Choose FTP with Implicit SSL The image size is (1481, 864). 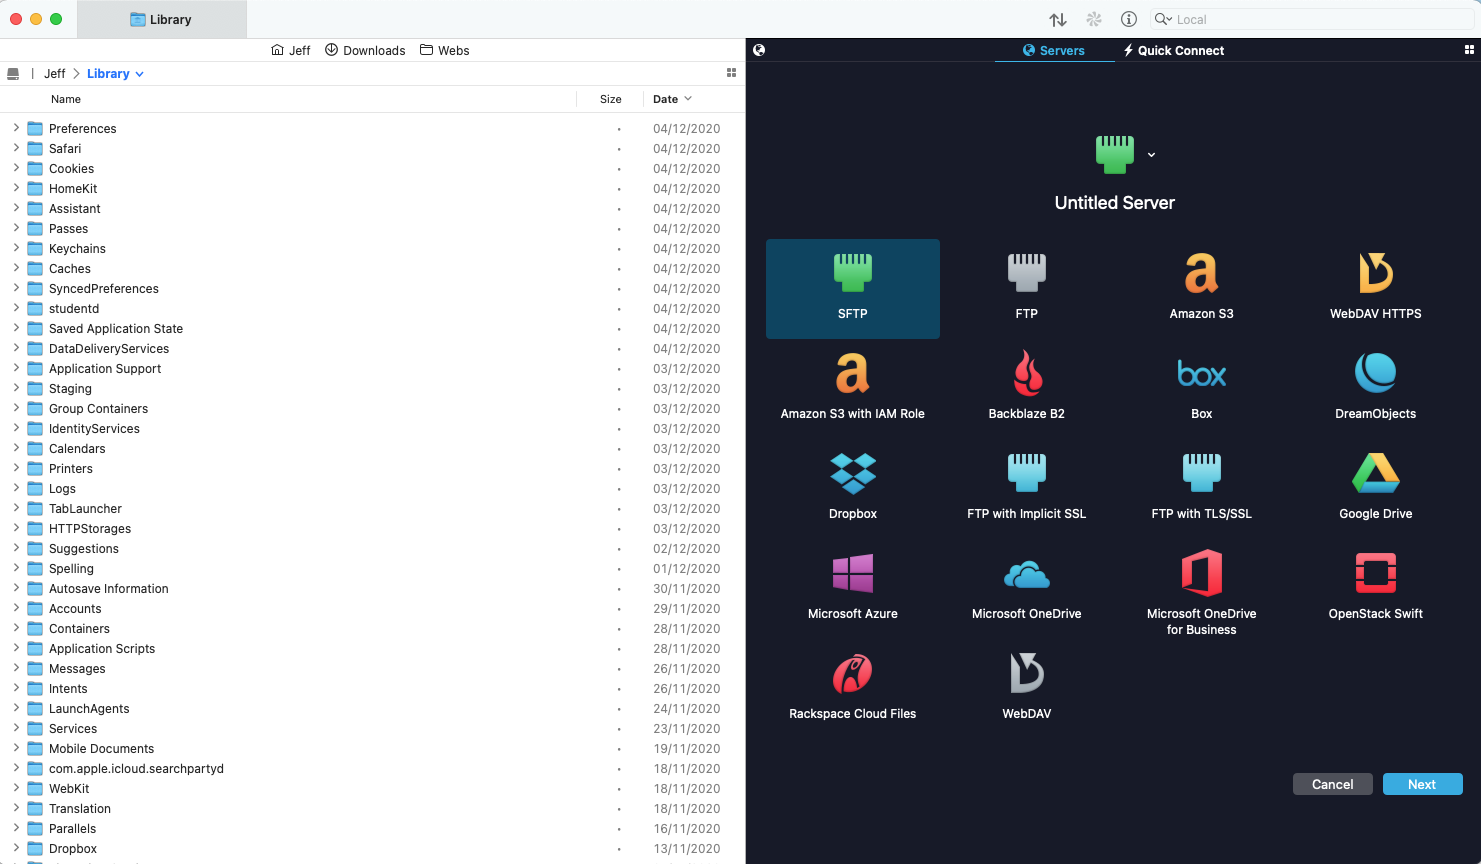1027,488
